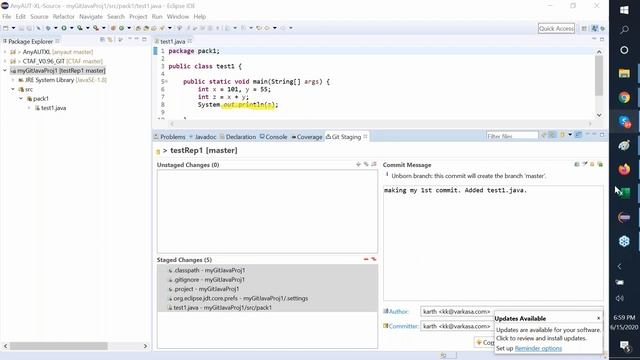This screenshot has width=640, height=360.
Task: Click the Filter files input box
Action: point(512,136)
